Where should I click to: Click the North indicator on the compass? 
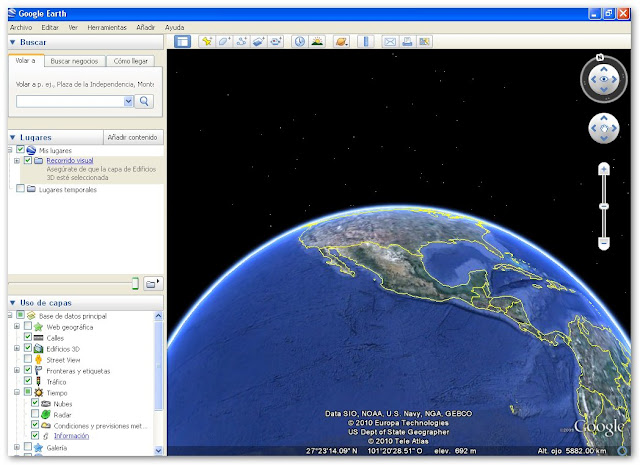[x=600, y=58]
